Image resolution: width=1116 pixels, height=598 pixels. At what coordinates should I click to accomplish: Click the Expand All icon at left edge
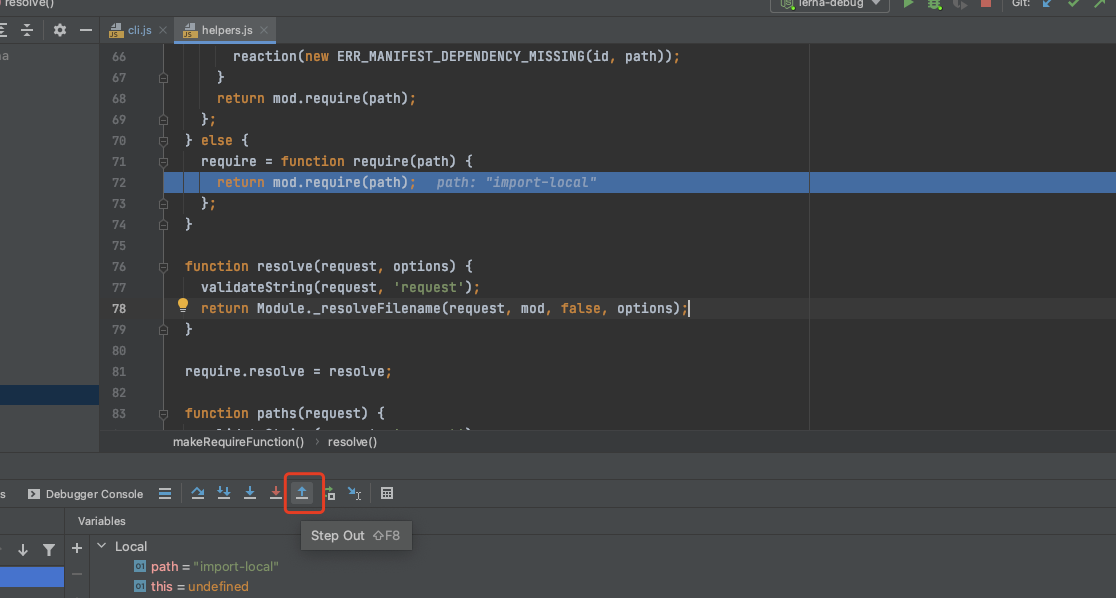[4, 30]
